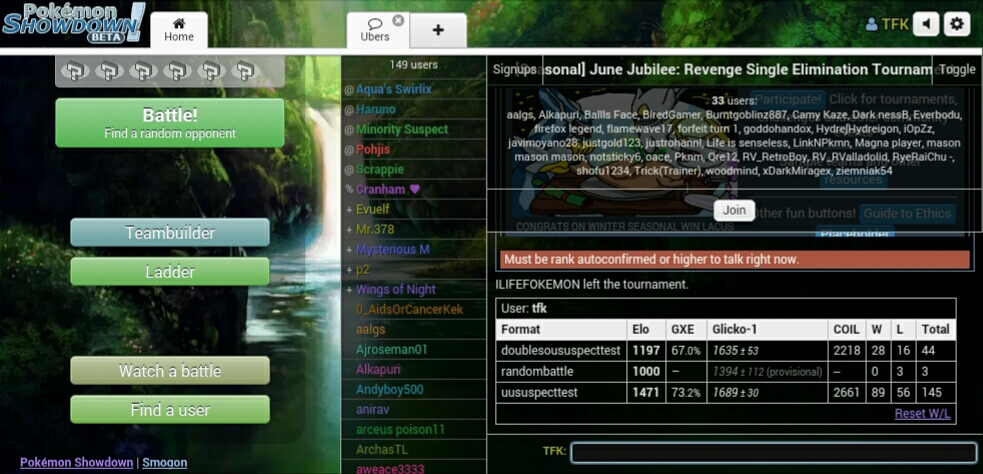Click the first team Pokémon placeholder icon
This screenshot has height=474, width=983.
coord(75,71)
